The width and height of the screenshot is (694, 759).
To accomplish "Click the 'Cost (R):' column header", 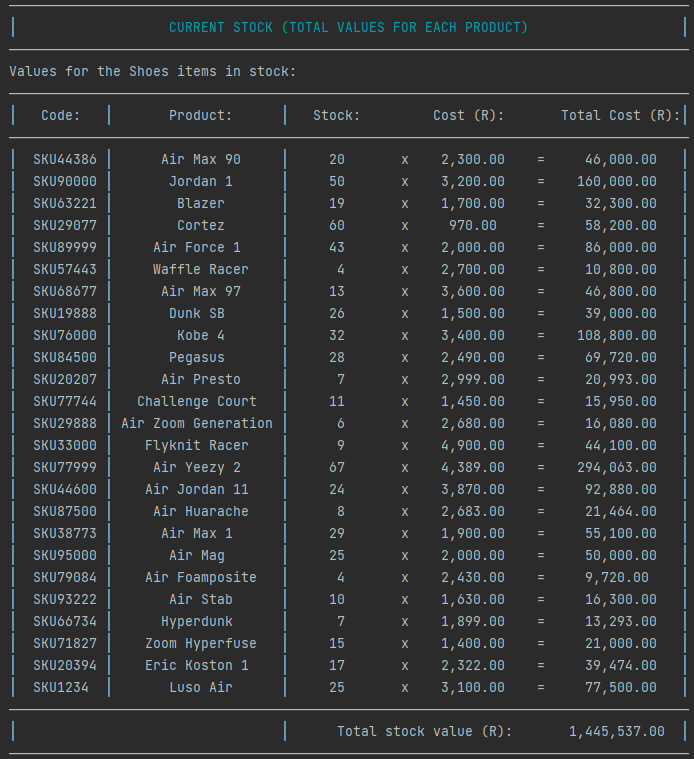I will point(468,115).
